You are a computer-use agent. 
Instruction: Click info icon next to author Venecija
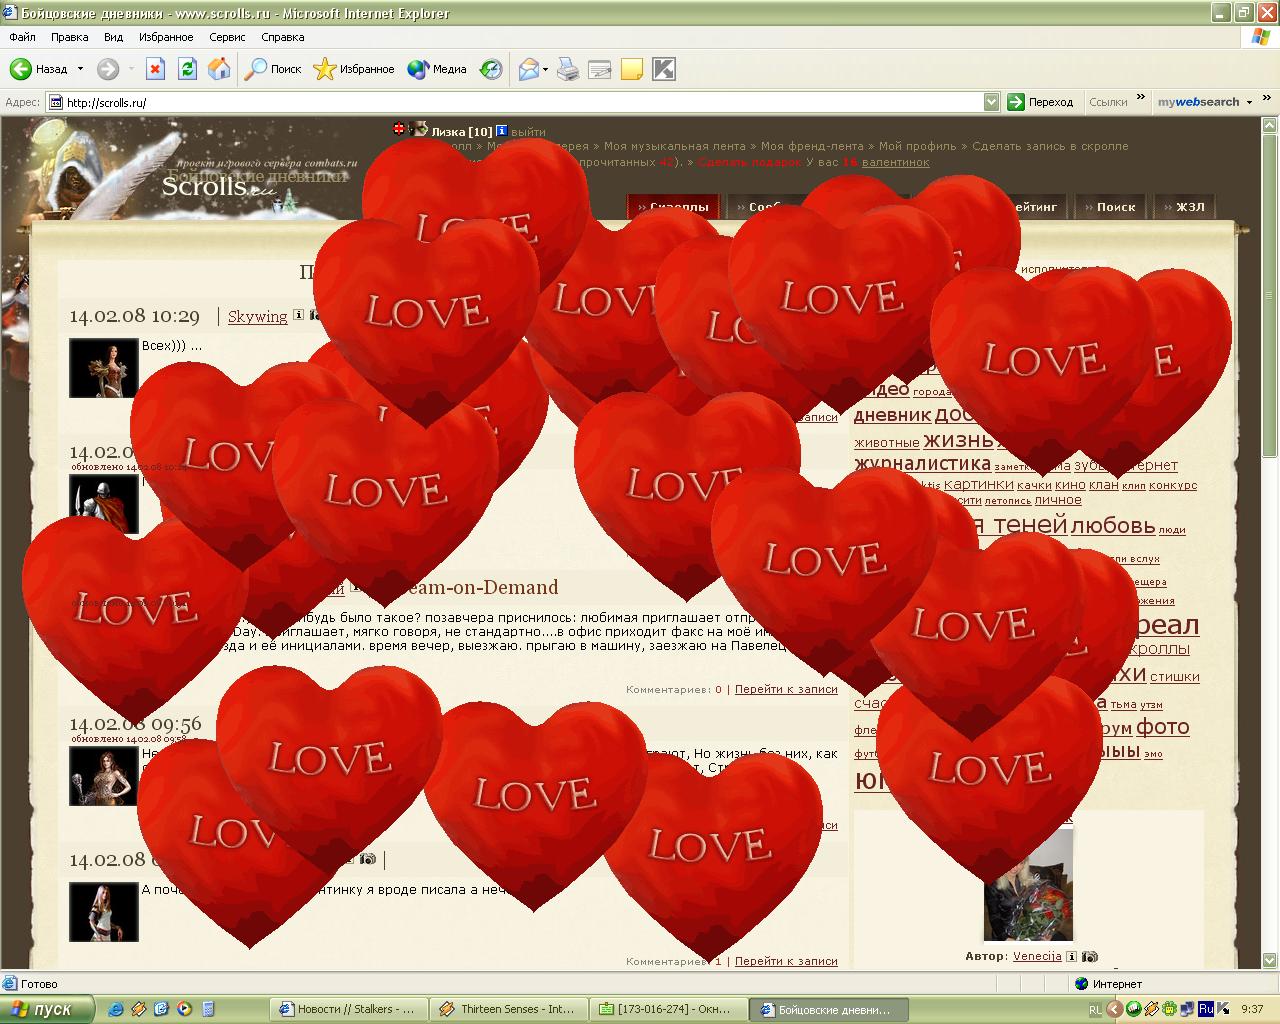1072,956
